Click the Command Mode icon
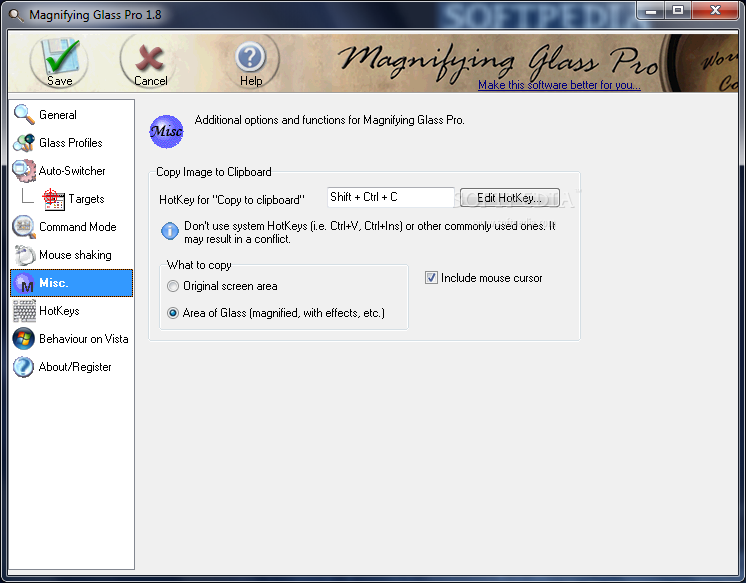The image size is (746, 583). pyautogui.click(x=24, y=227)
